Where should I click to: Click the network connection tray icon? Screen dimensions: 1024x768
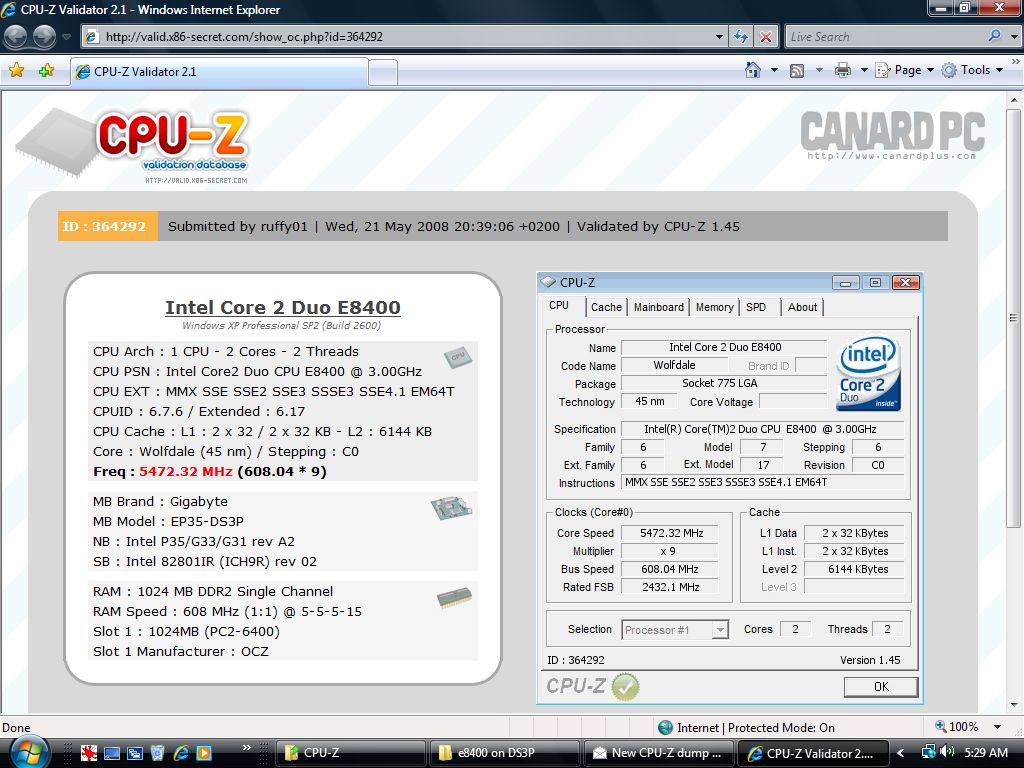pyautogui.click(x=928, y=752)
